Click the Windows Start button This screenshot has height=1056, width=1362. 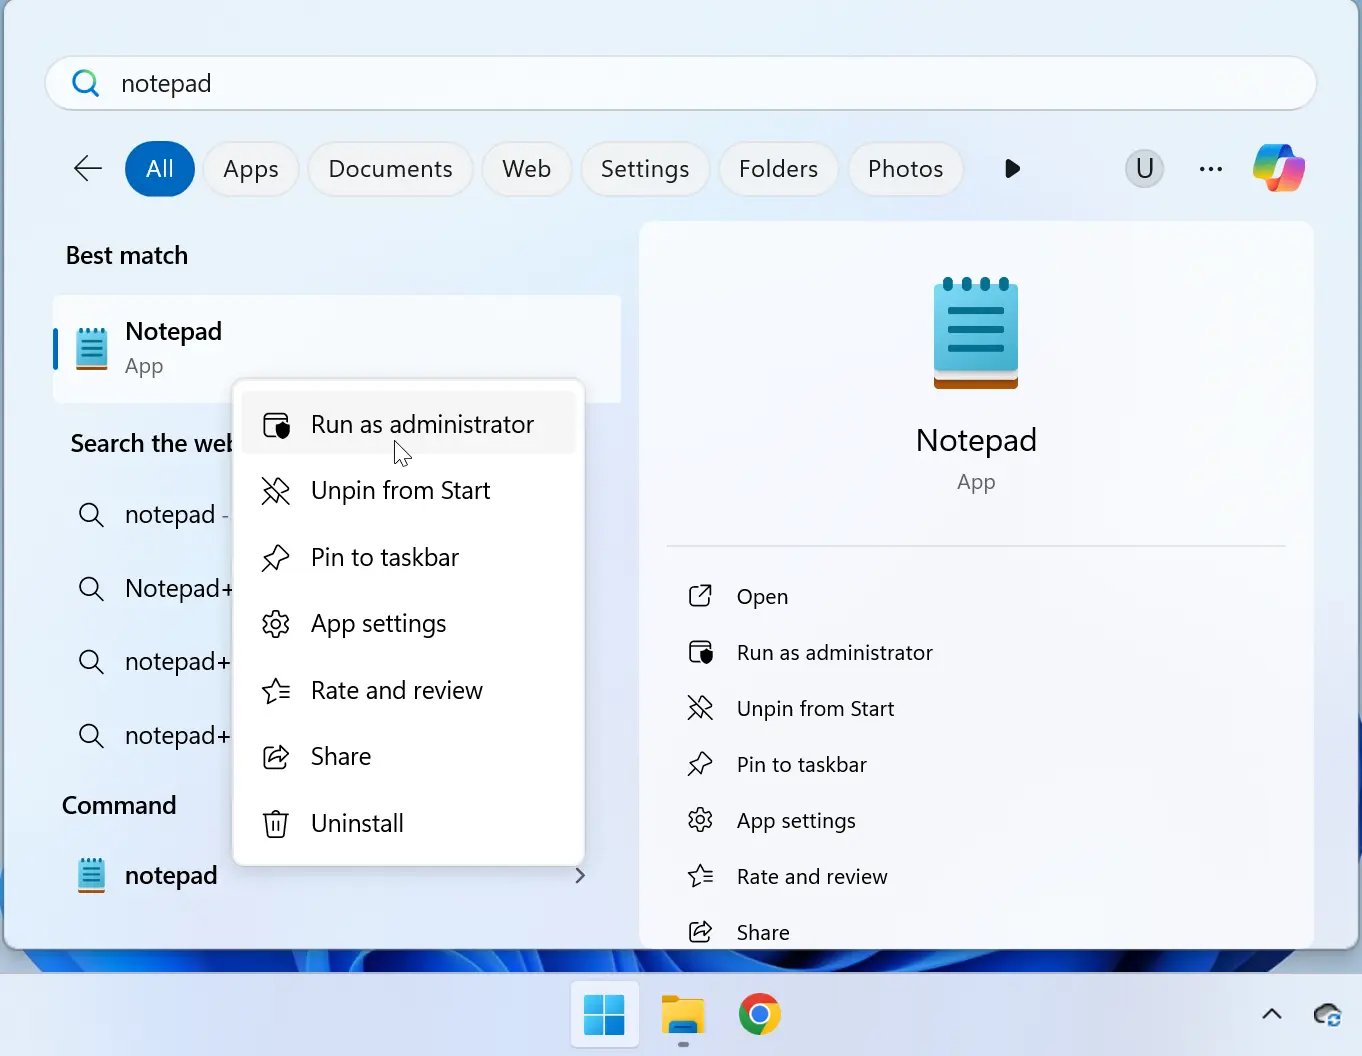point(605,1015)
